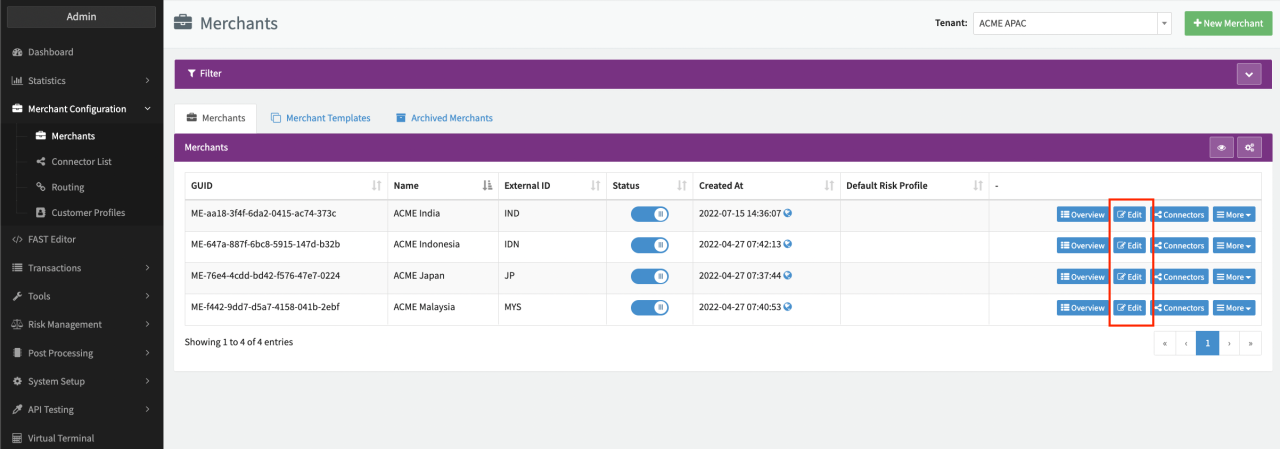Image resolution: width=1280 pixels, height=449 pixels.
Task: Expand API Testing sidebar menu
Action: click(x=81, y=409)
